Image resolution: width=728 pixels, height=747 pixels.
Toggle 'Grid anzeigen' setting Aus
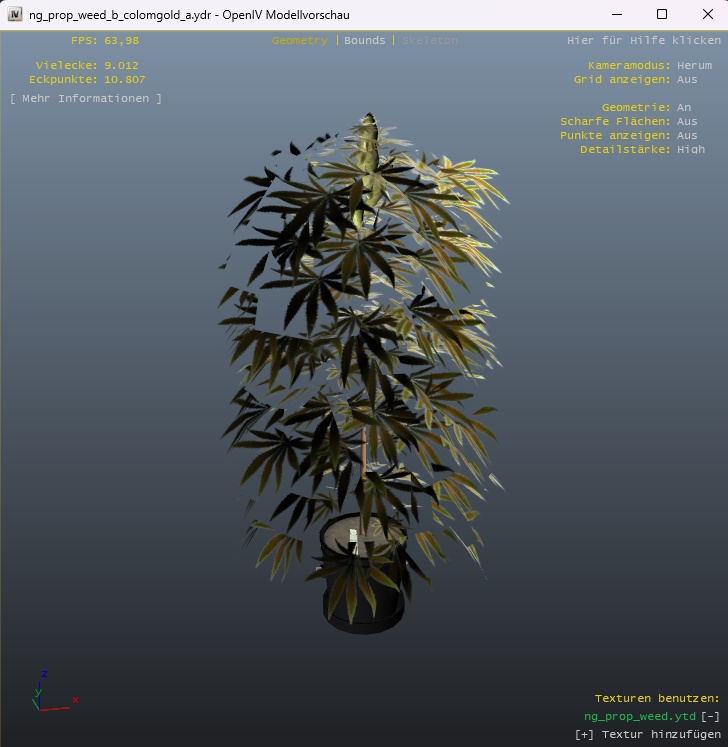(x=687, y=80)
